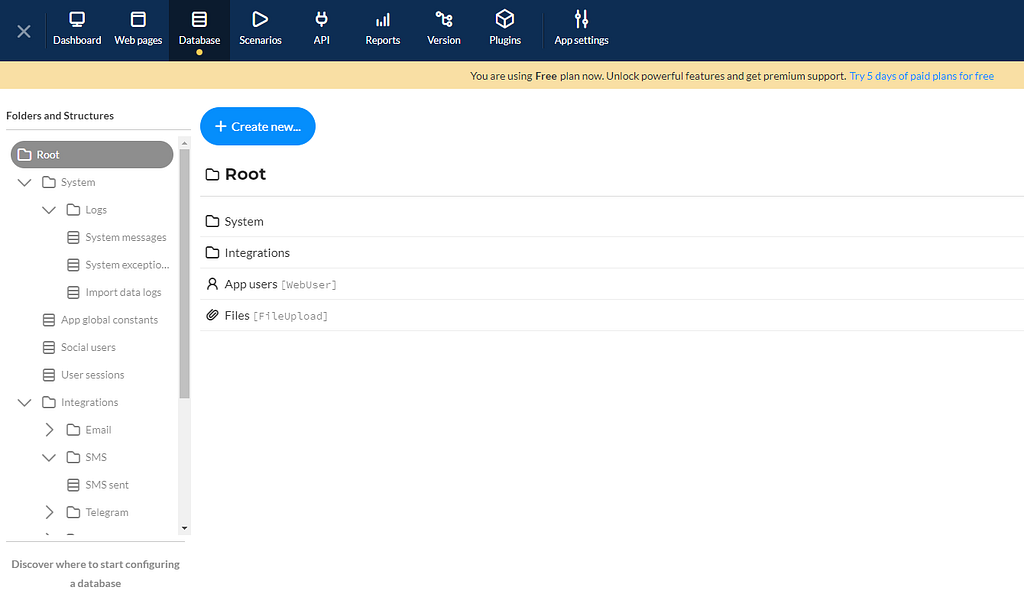Open the Plugins cube icon
This screenshot has height=598, width=1024.
tap(505, 18)
